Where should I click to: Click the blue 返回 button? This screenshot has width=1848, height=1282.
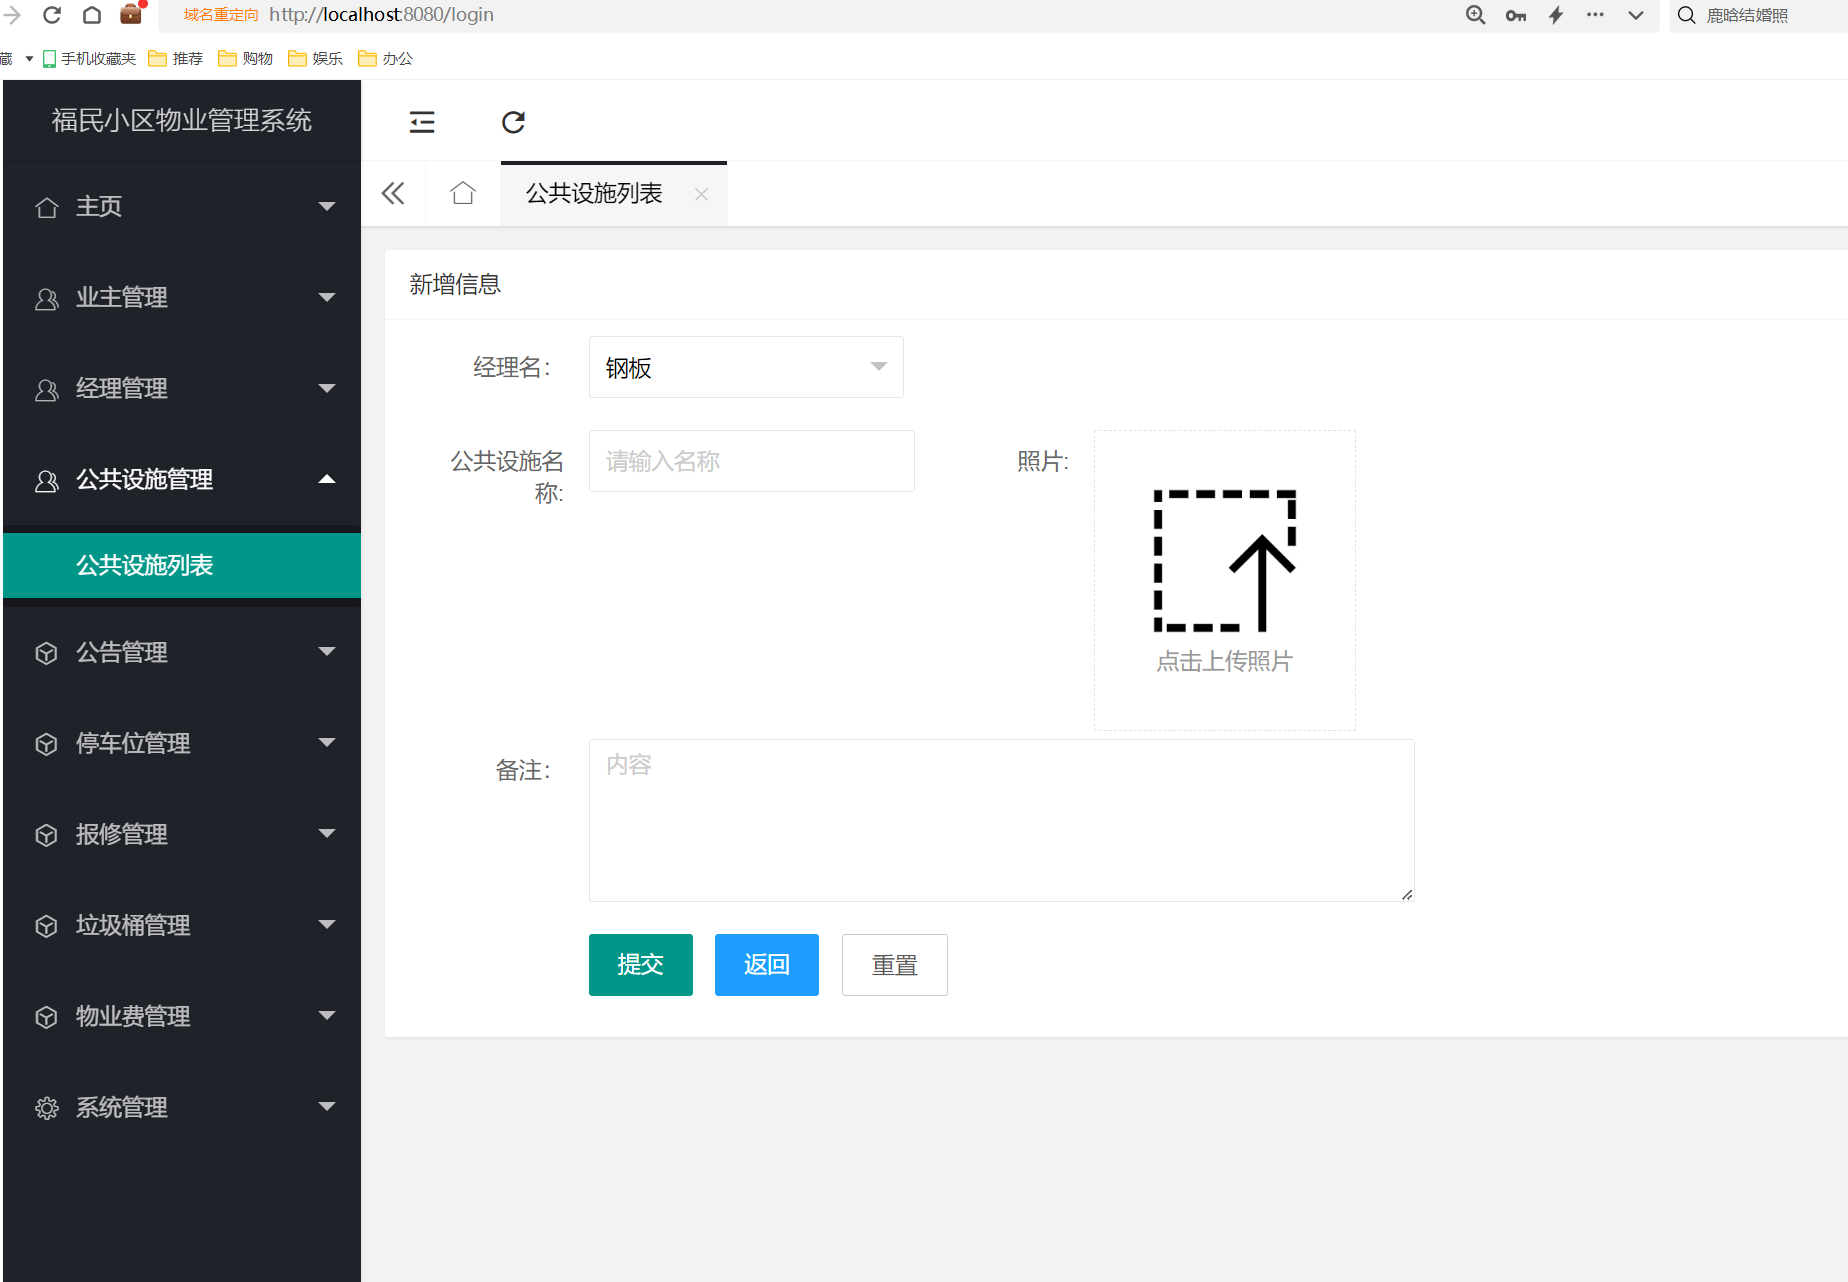tap(767, 965)
